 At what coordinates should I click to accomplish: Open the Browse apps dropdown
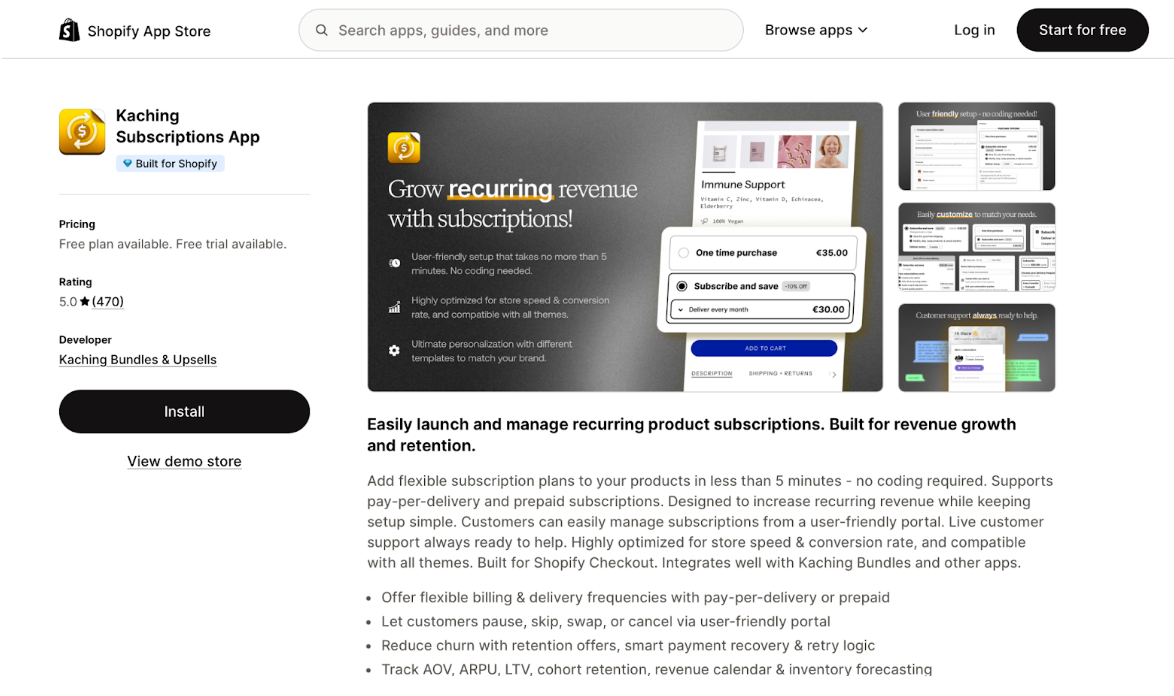(x=816, y=30)
